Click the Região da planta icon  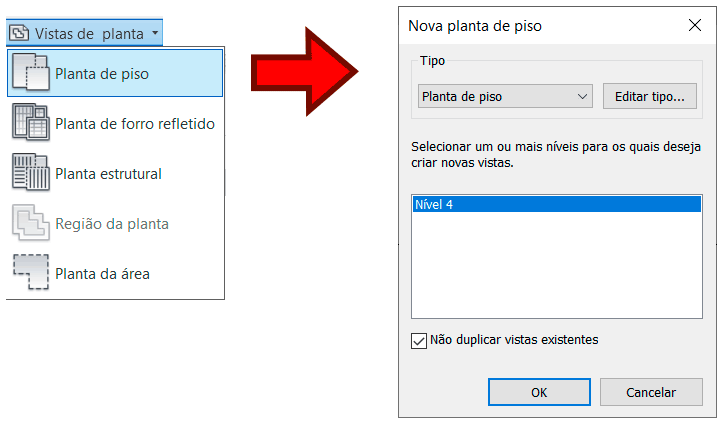pyautogui.click(x=31, y=223)
